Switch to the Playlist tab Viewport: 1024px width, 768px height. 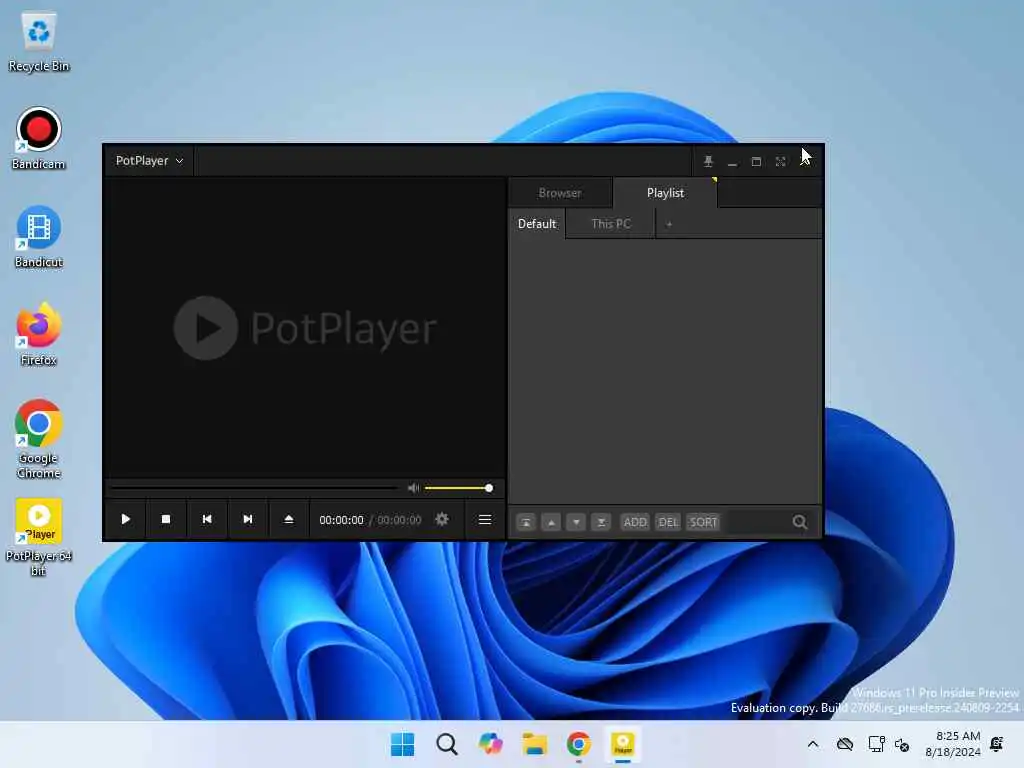665,193
